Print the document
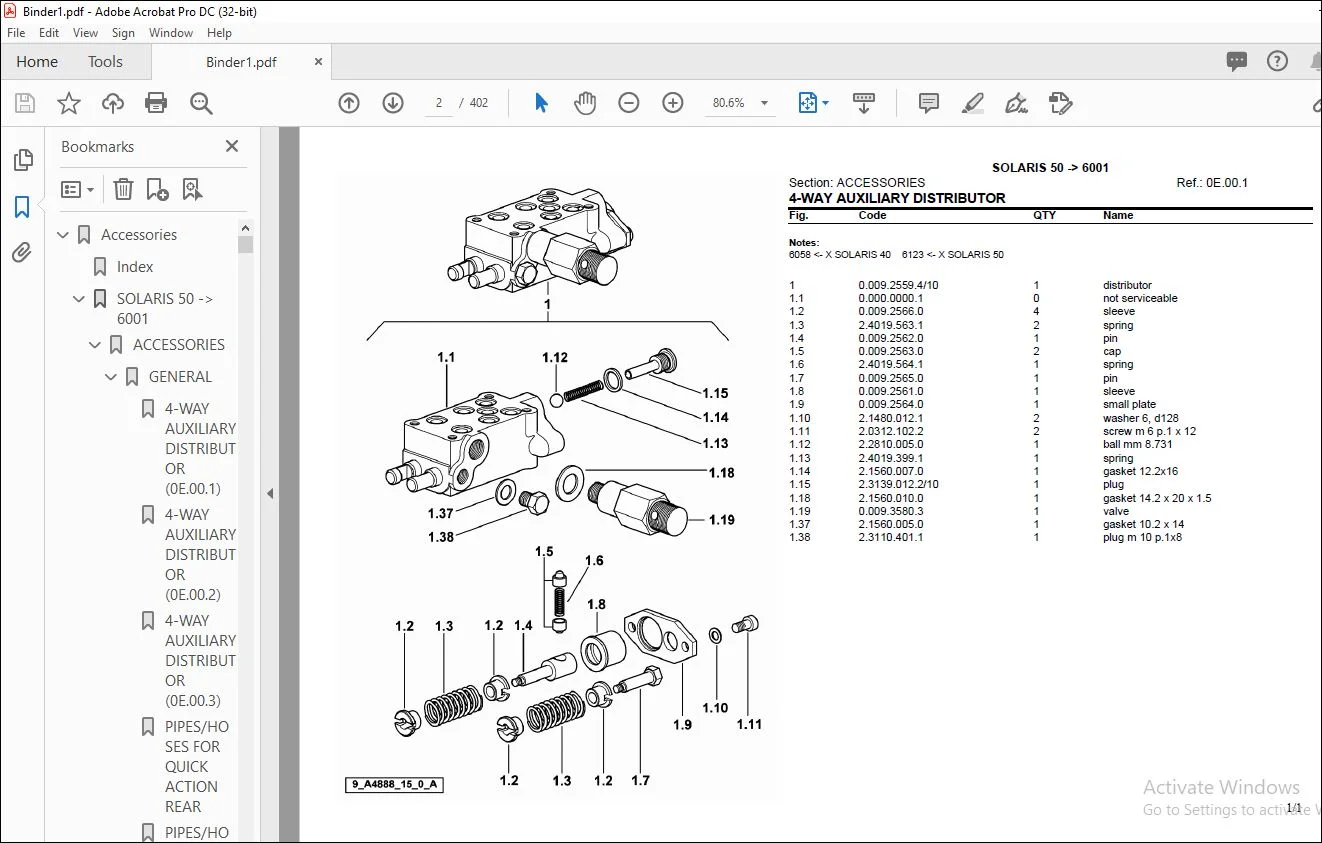Viewport: 1322px width, 843px height. pos(156,103)
